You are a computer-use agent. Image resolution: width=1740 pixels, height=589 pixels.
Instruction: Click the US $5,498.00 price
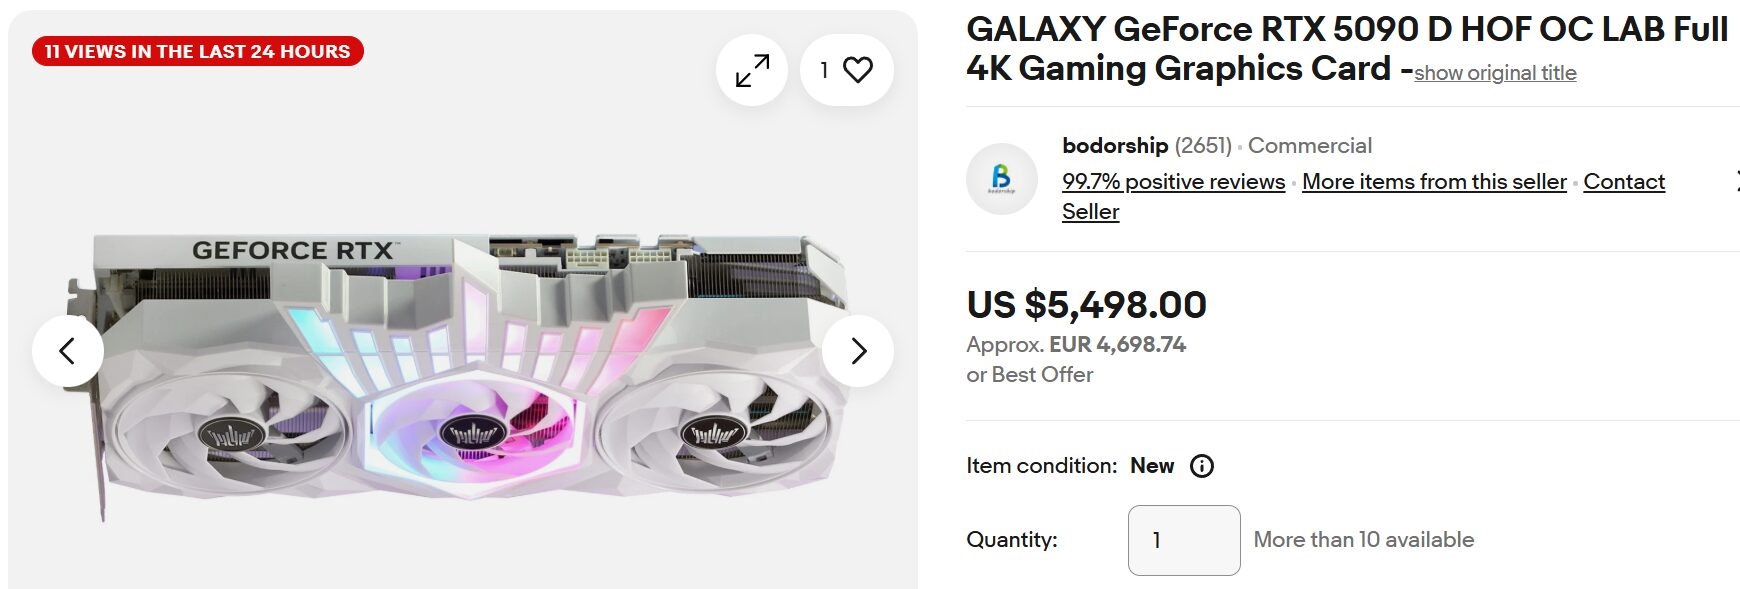coord(1086,305)
